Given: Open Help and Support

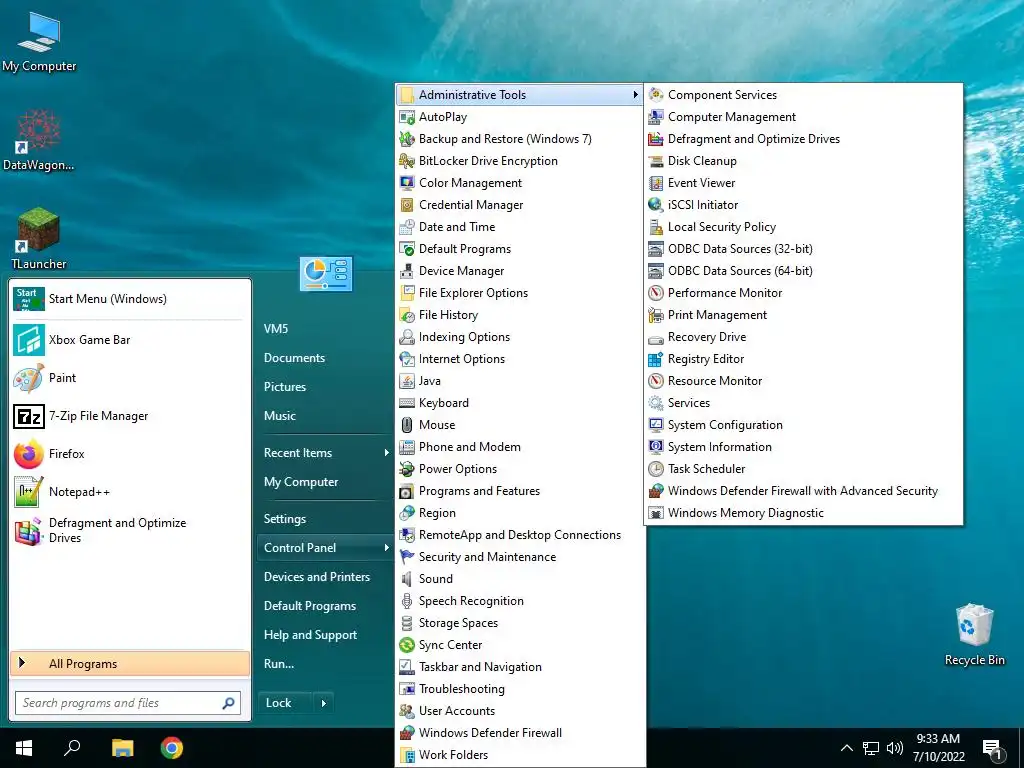Looking at the screenshot, I should coord(310,635).
